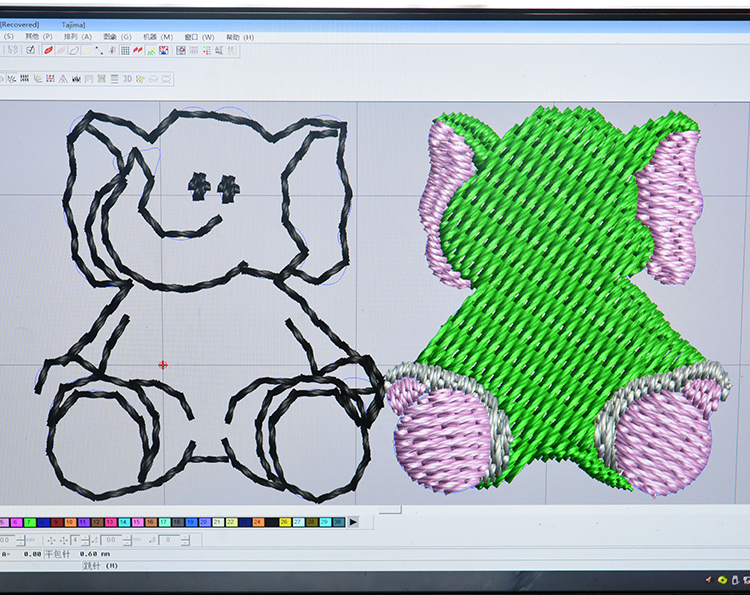
Task: Click the stepper next to value 4
Action: [x=83, y=540]
